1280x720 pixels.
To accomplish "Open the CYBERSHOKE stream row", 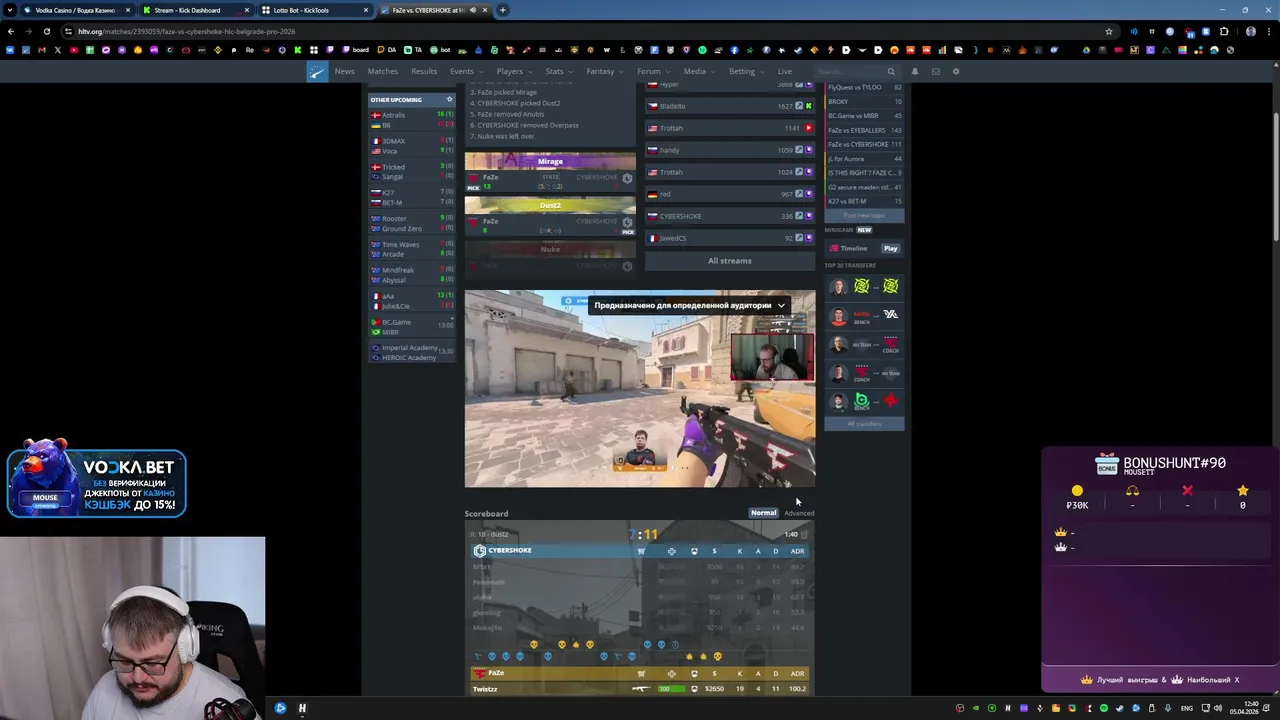I will point(729,216).
